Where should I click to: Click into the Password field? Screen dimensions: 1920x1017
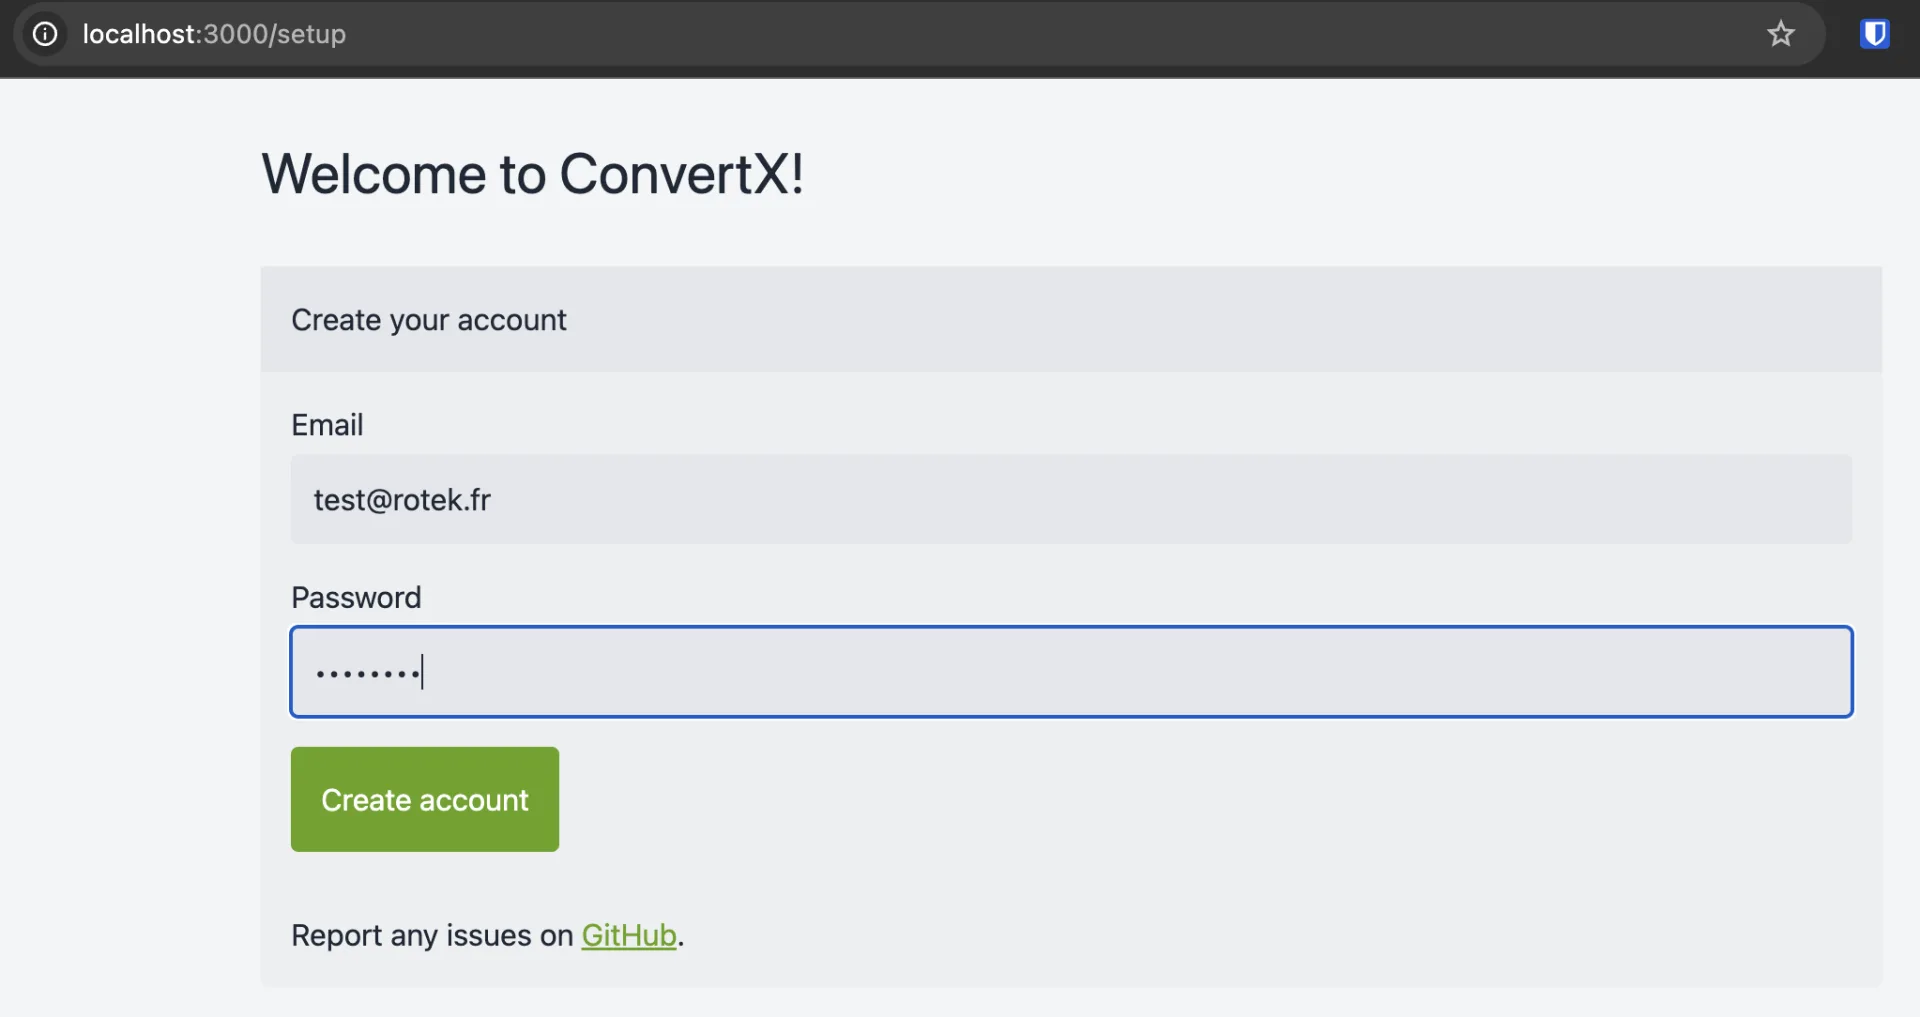(1071, 672)
